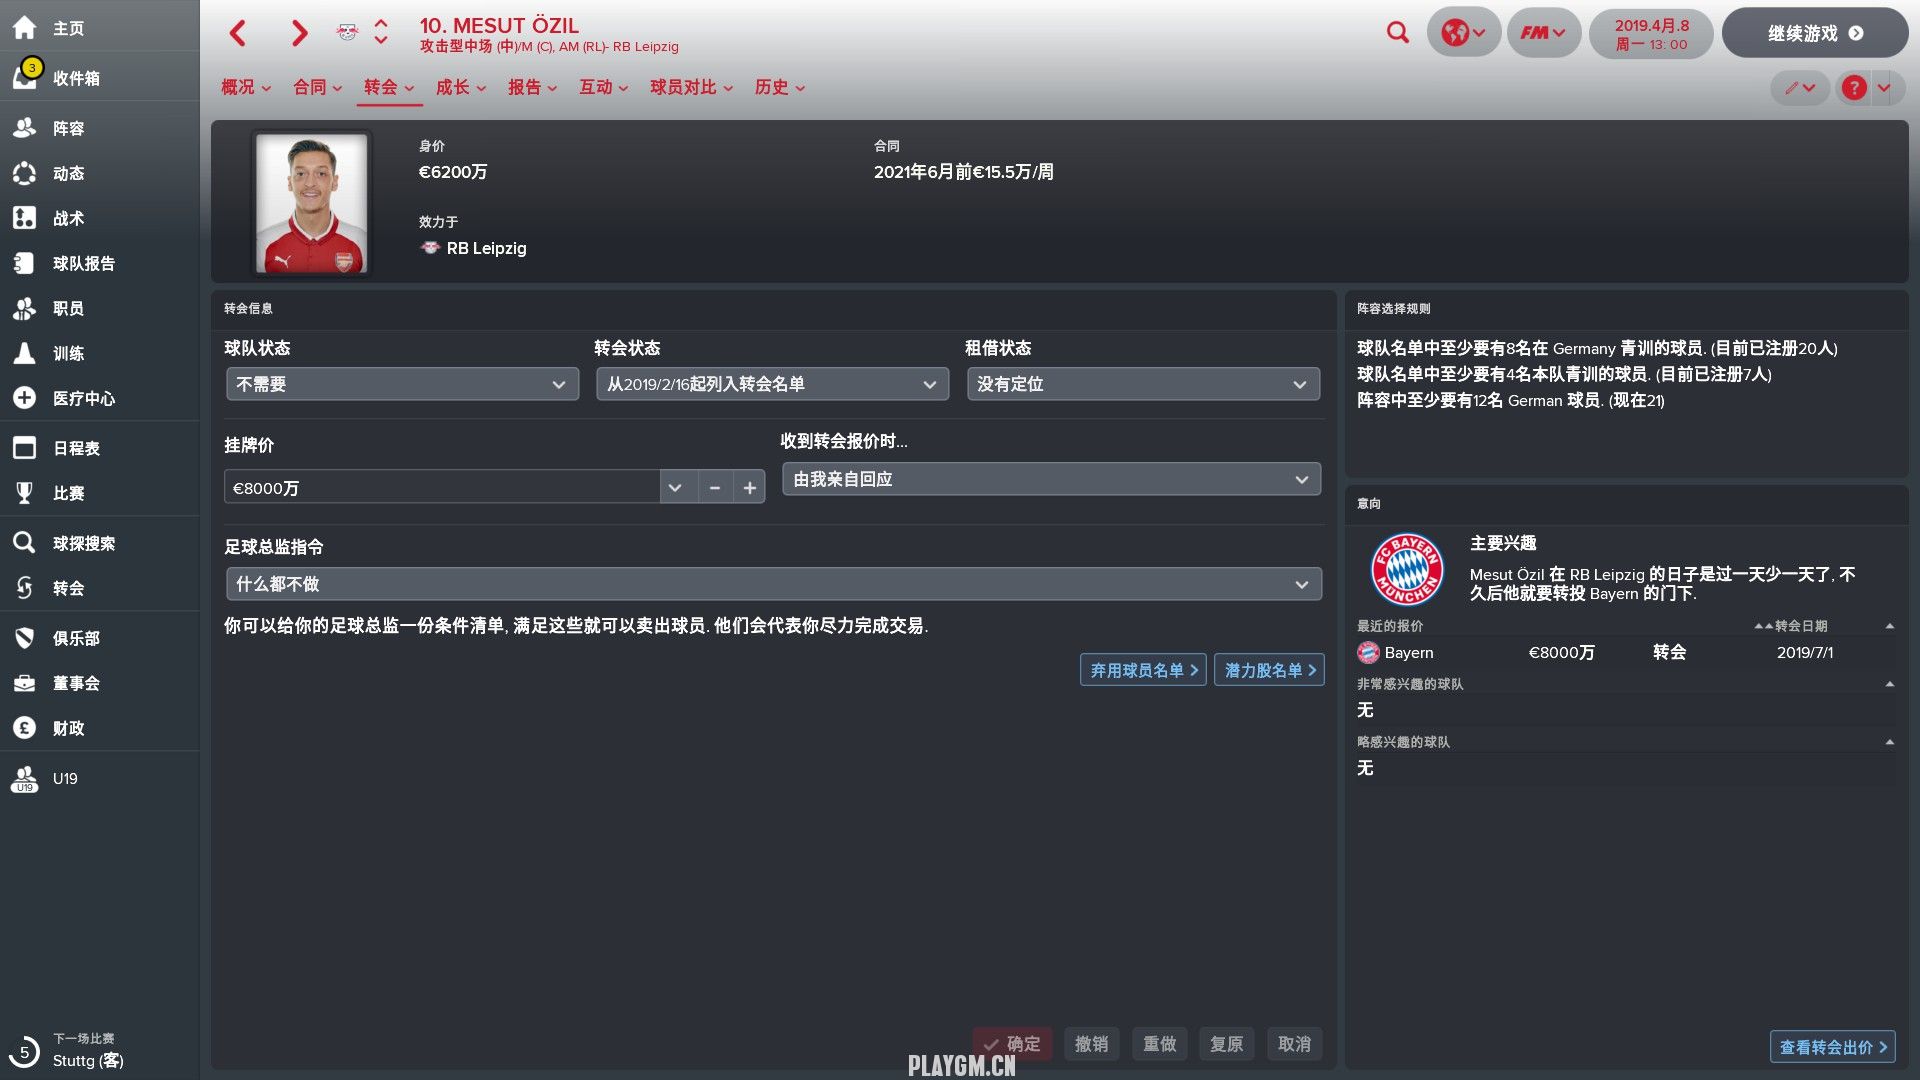Open the 成长 development menu
The height and width of the screenshot is (1080, 1920).
[461, 87]
